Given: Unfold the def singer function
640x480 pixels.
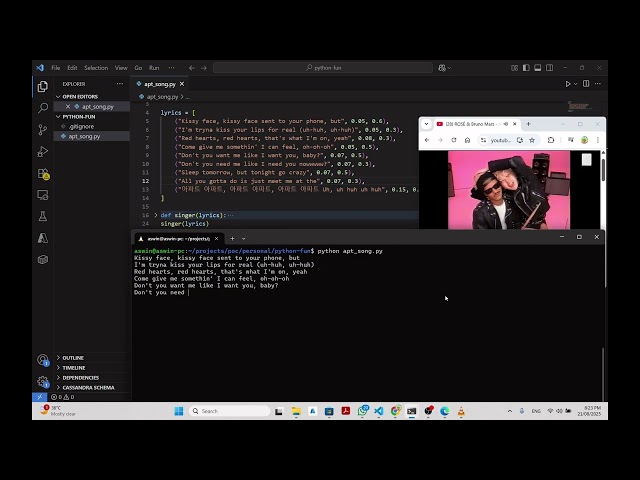Looking at the screenshot, I should point(156,215).
